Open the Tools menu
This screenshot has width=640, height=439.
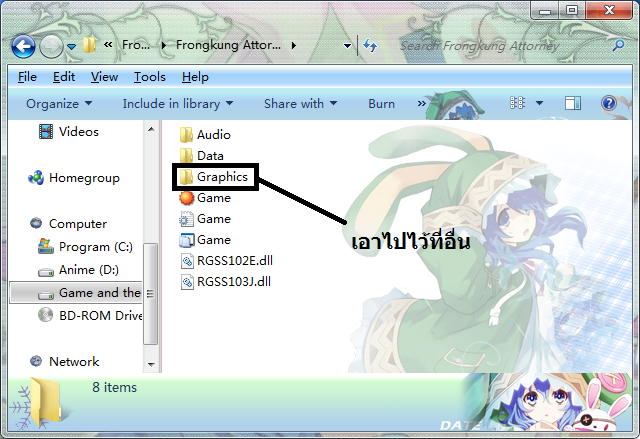pyautogui.click(x=150, y=77)
